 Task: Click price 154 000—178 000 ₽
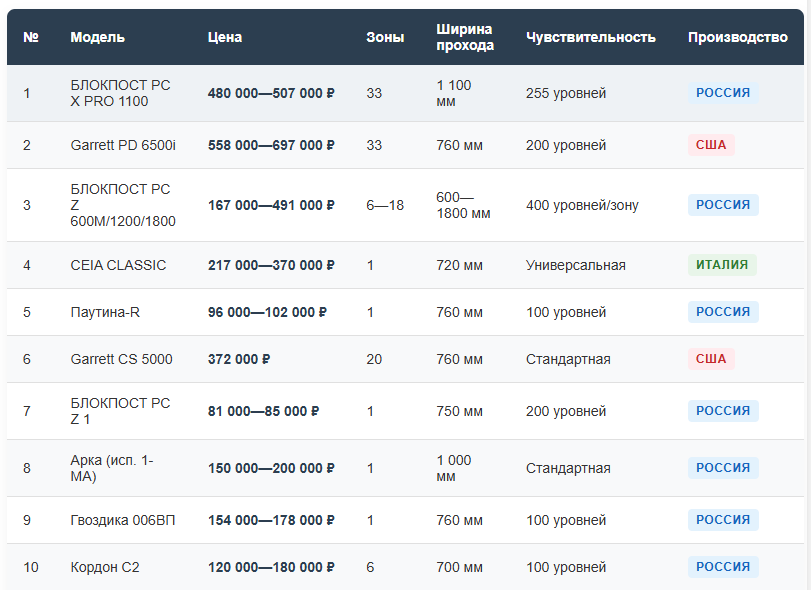(x=271, y=520)
